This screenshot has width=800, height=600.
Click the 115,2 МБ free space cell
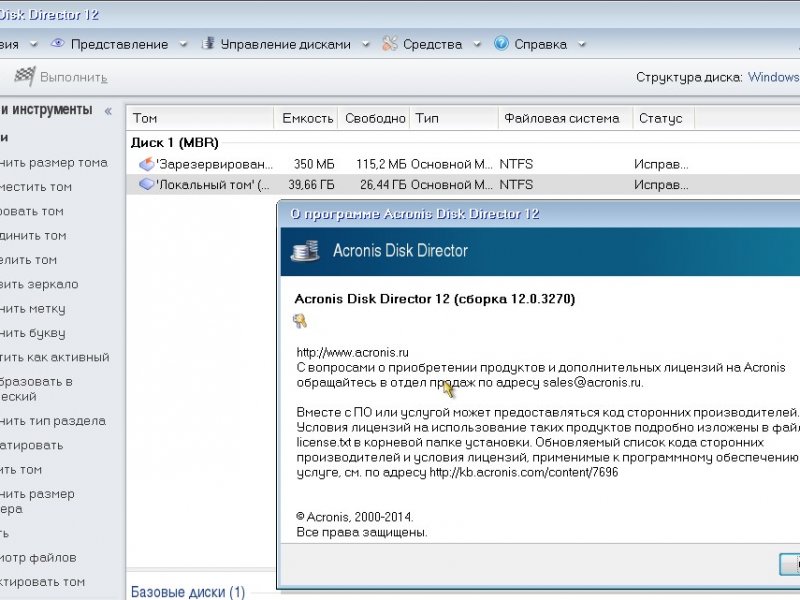pos(381,164)
